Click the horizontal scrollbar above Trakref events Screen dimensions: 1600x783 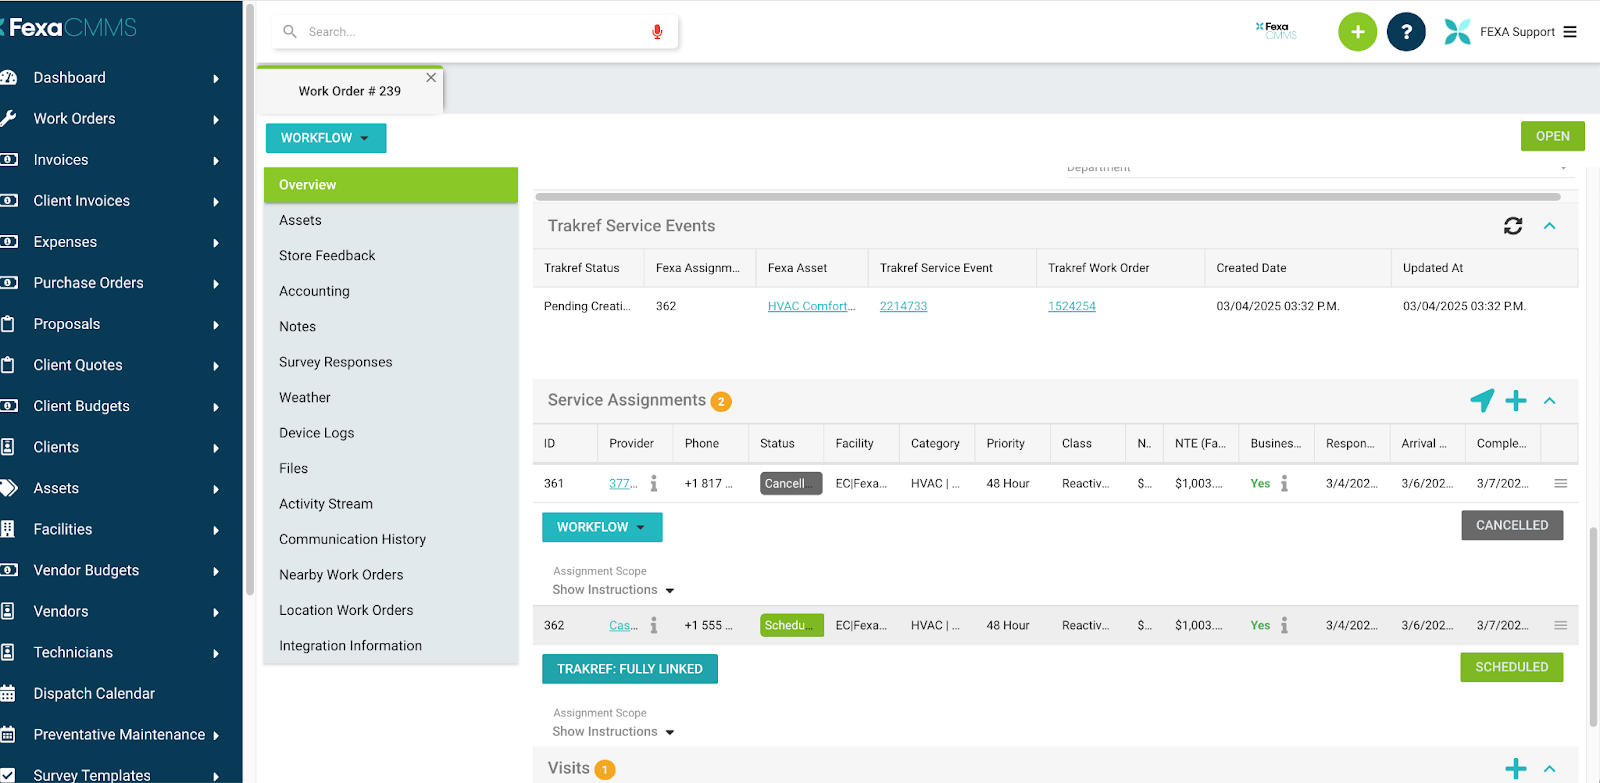(x=1047, y=197)
